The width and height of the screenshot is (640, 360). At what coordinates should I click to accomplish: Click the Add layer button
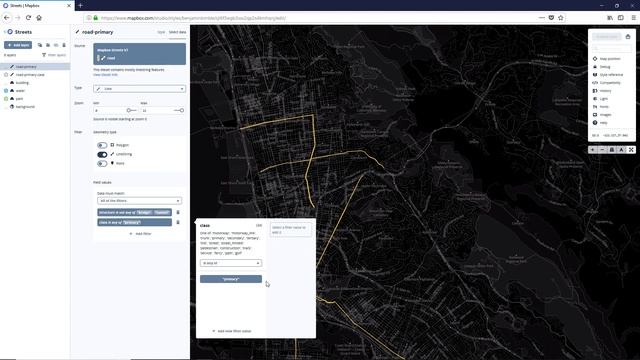[x=18, y=45]
